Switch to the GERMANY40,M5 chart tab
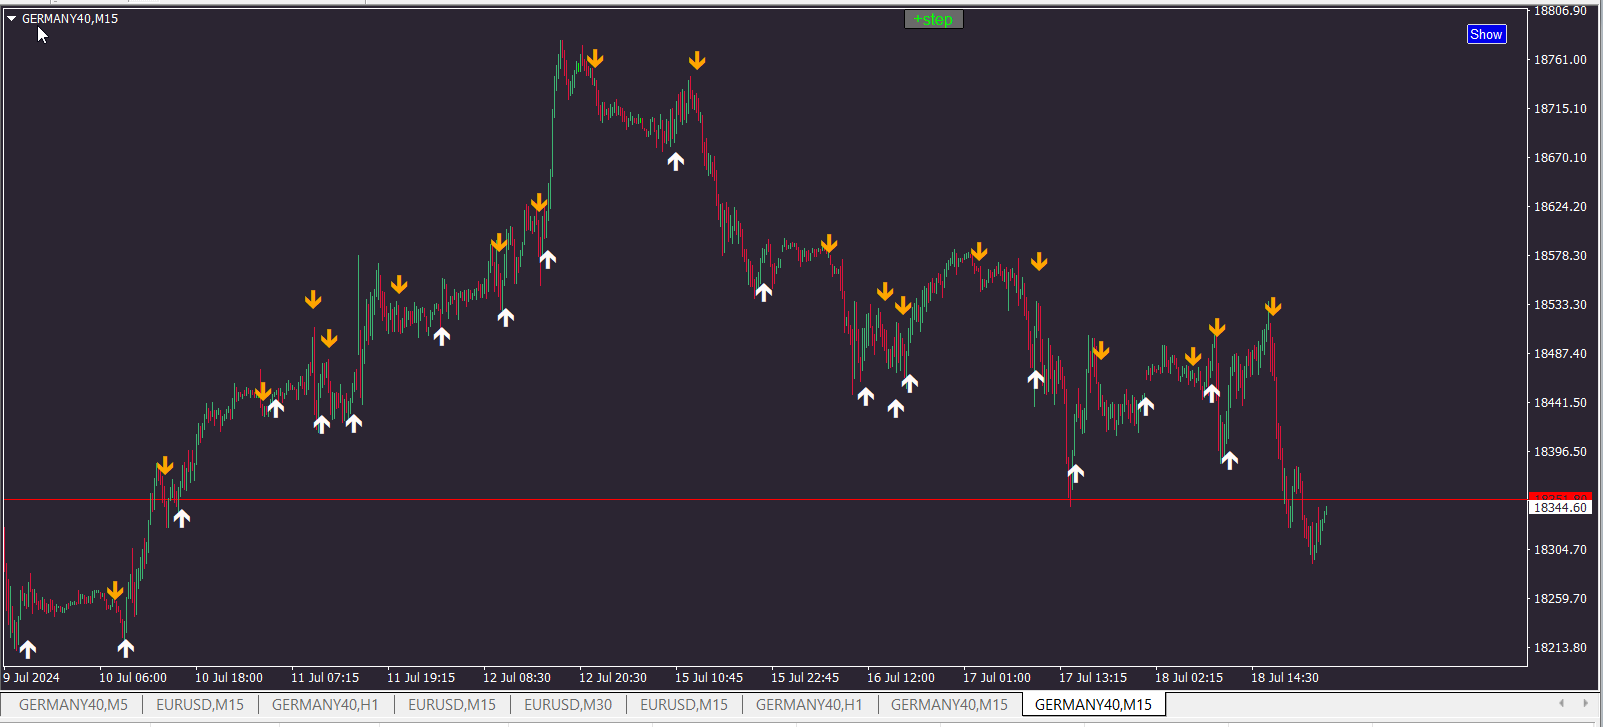 pyautogui.click(x=73, y=705)
